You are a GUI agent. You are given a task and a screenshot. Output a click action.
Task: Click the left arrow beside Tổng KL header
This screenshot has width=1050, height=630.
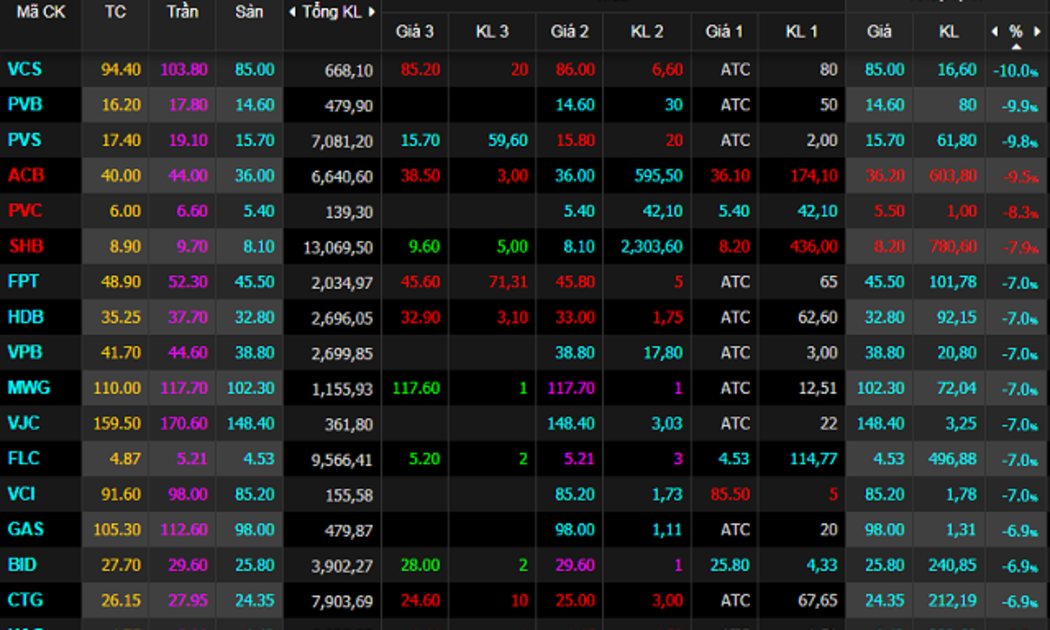click(x=292, y=12)
